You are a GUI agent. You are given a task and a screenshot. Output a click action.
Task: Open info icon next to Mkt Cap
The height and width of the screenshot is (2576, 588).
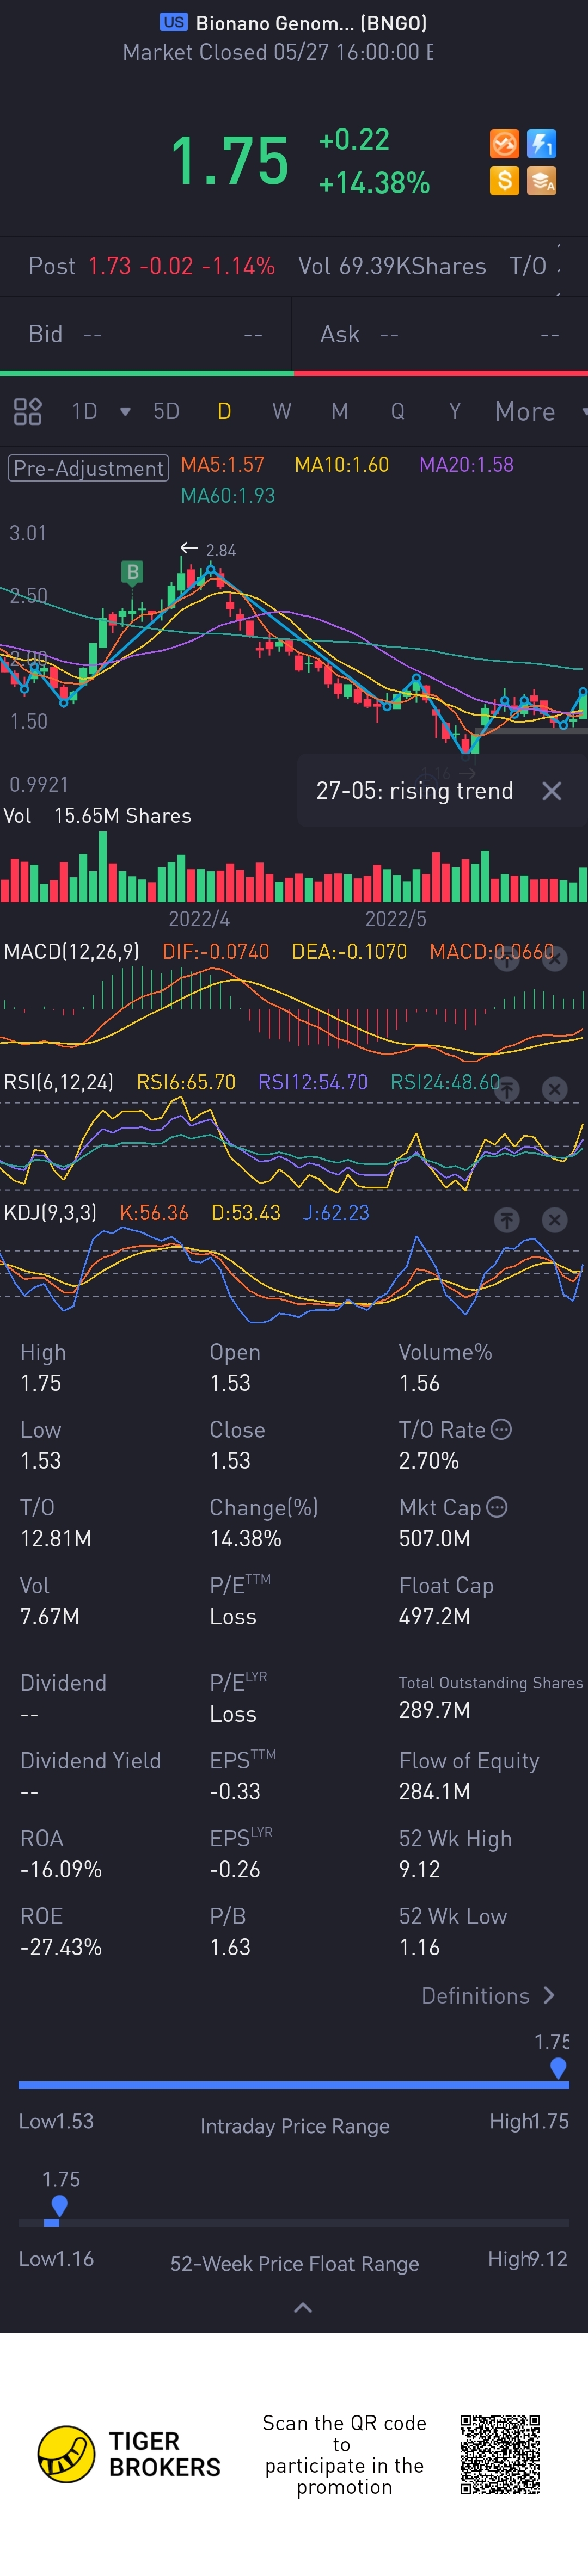point(497,1506)
